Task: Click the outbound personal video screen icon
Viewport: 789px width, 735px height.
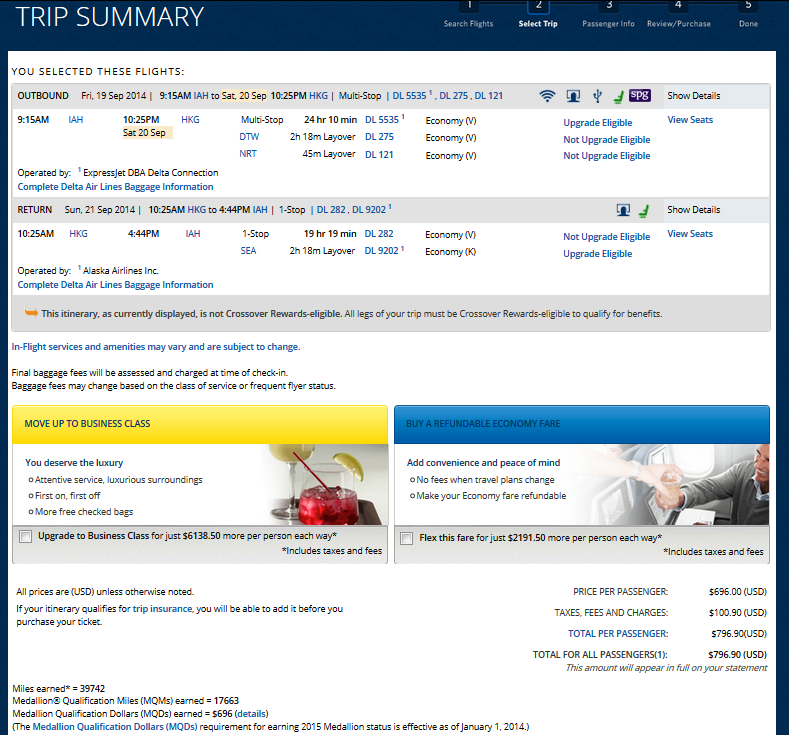Action: point(574,96)
